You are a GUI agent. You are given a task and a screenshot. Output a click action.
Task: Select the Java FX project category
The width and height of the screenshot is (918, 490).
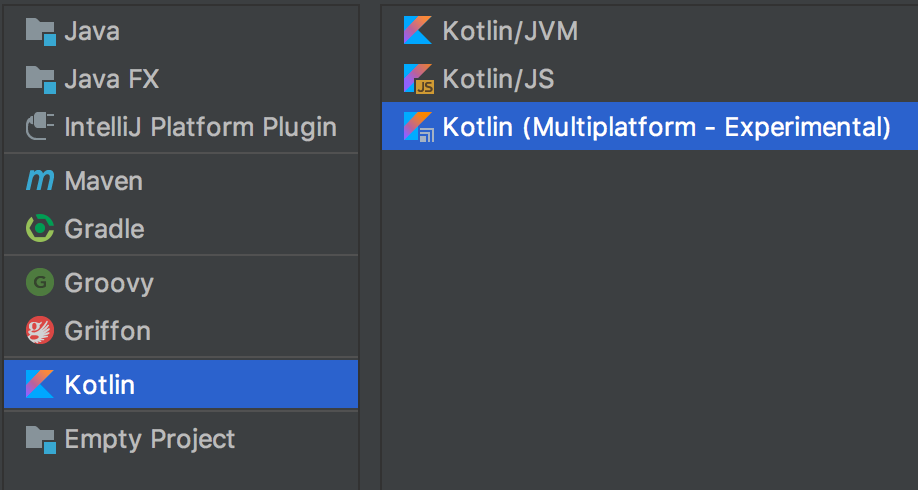click(x=111, y=79)
